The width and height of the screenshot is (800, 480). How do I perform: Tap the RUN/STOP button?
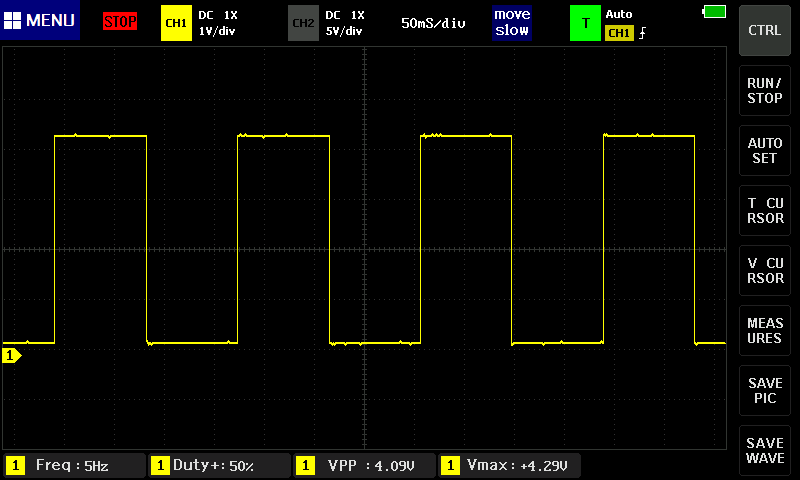pyautogui.click(x=765, y=90)
